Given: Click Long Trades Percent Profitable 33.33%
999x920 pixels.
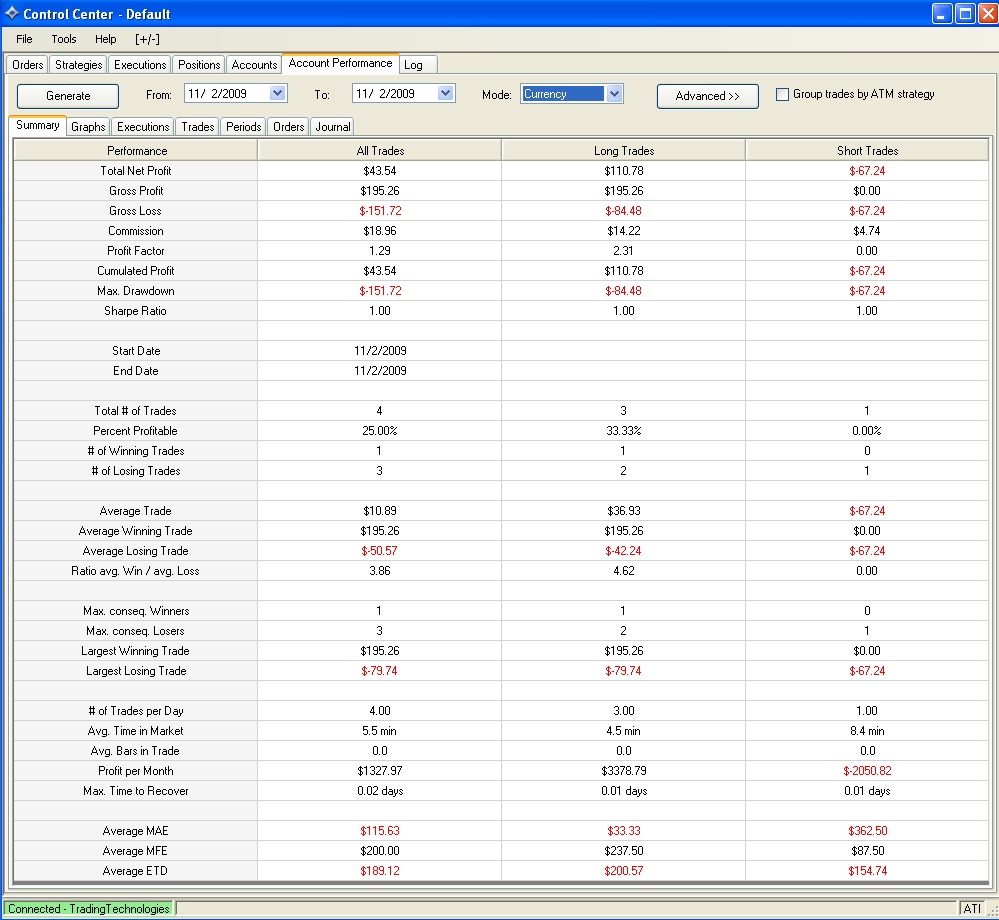Looking at the screenshot, I should (x=624, y=431).
